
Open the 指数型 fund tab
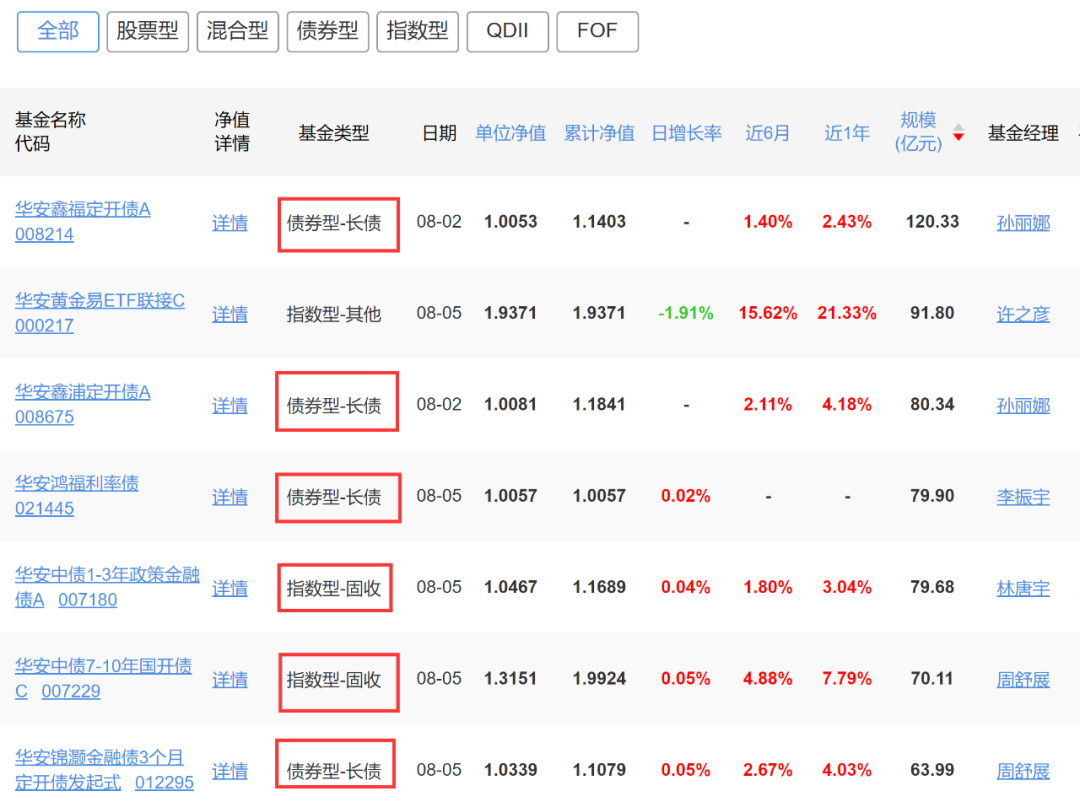point(417,31)
